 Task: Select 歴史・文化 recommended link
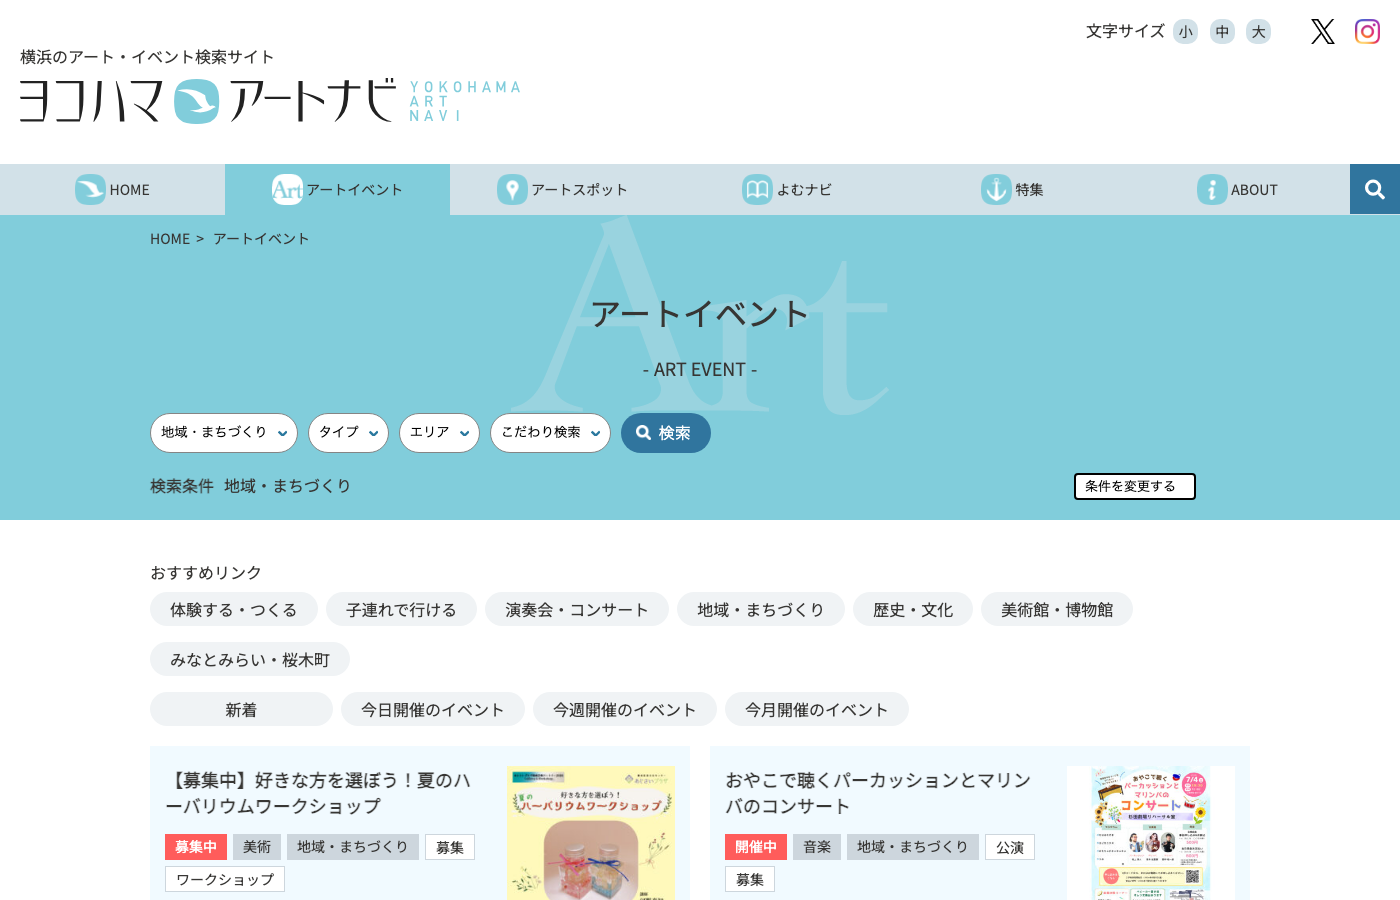tap(913, 609)
